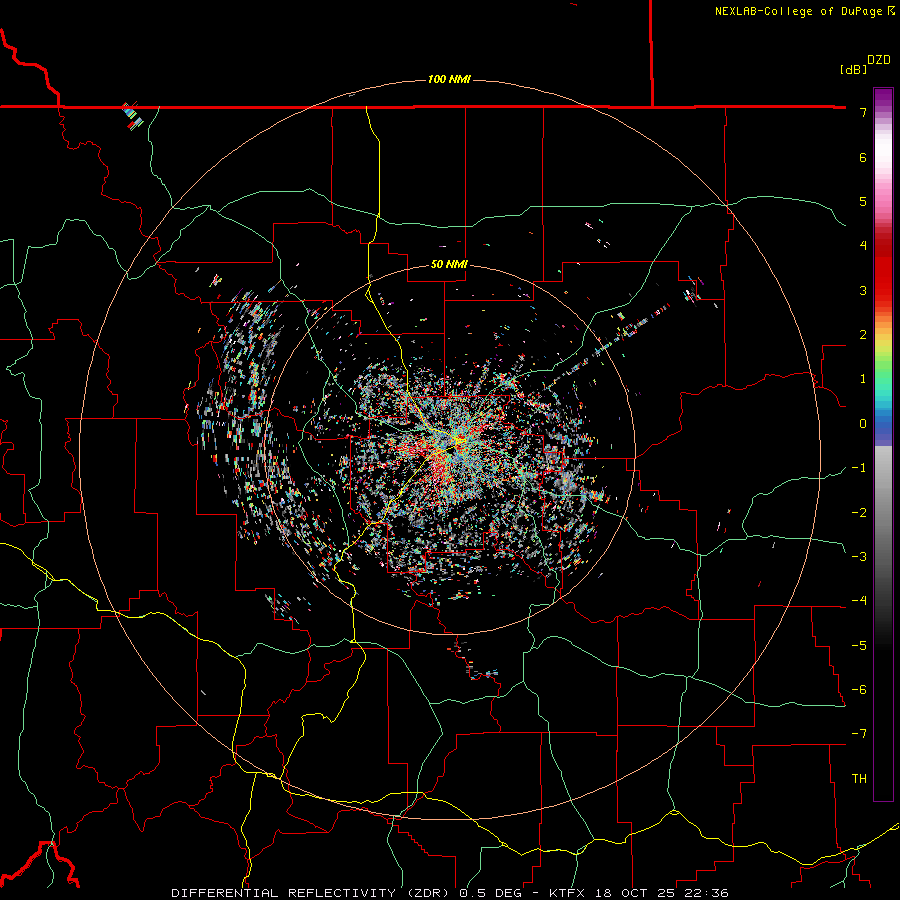Viewport: 900px width, 900px height.
Task: Pick the purple top of ZDR color bar
Action: pyautogui.click(x=883, y=98)
